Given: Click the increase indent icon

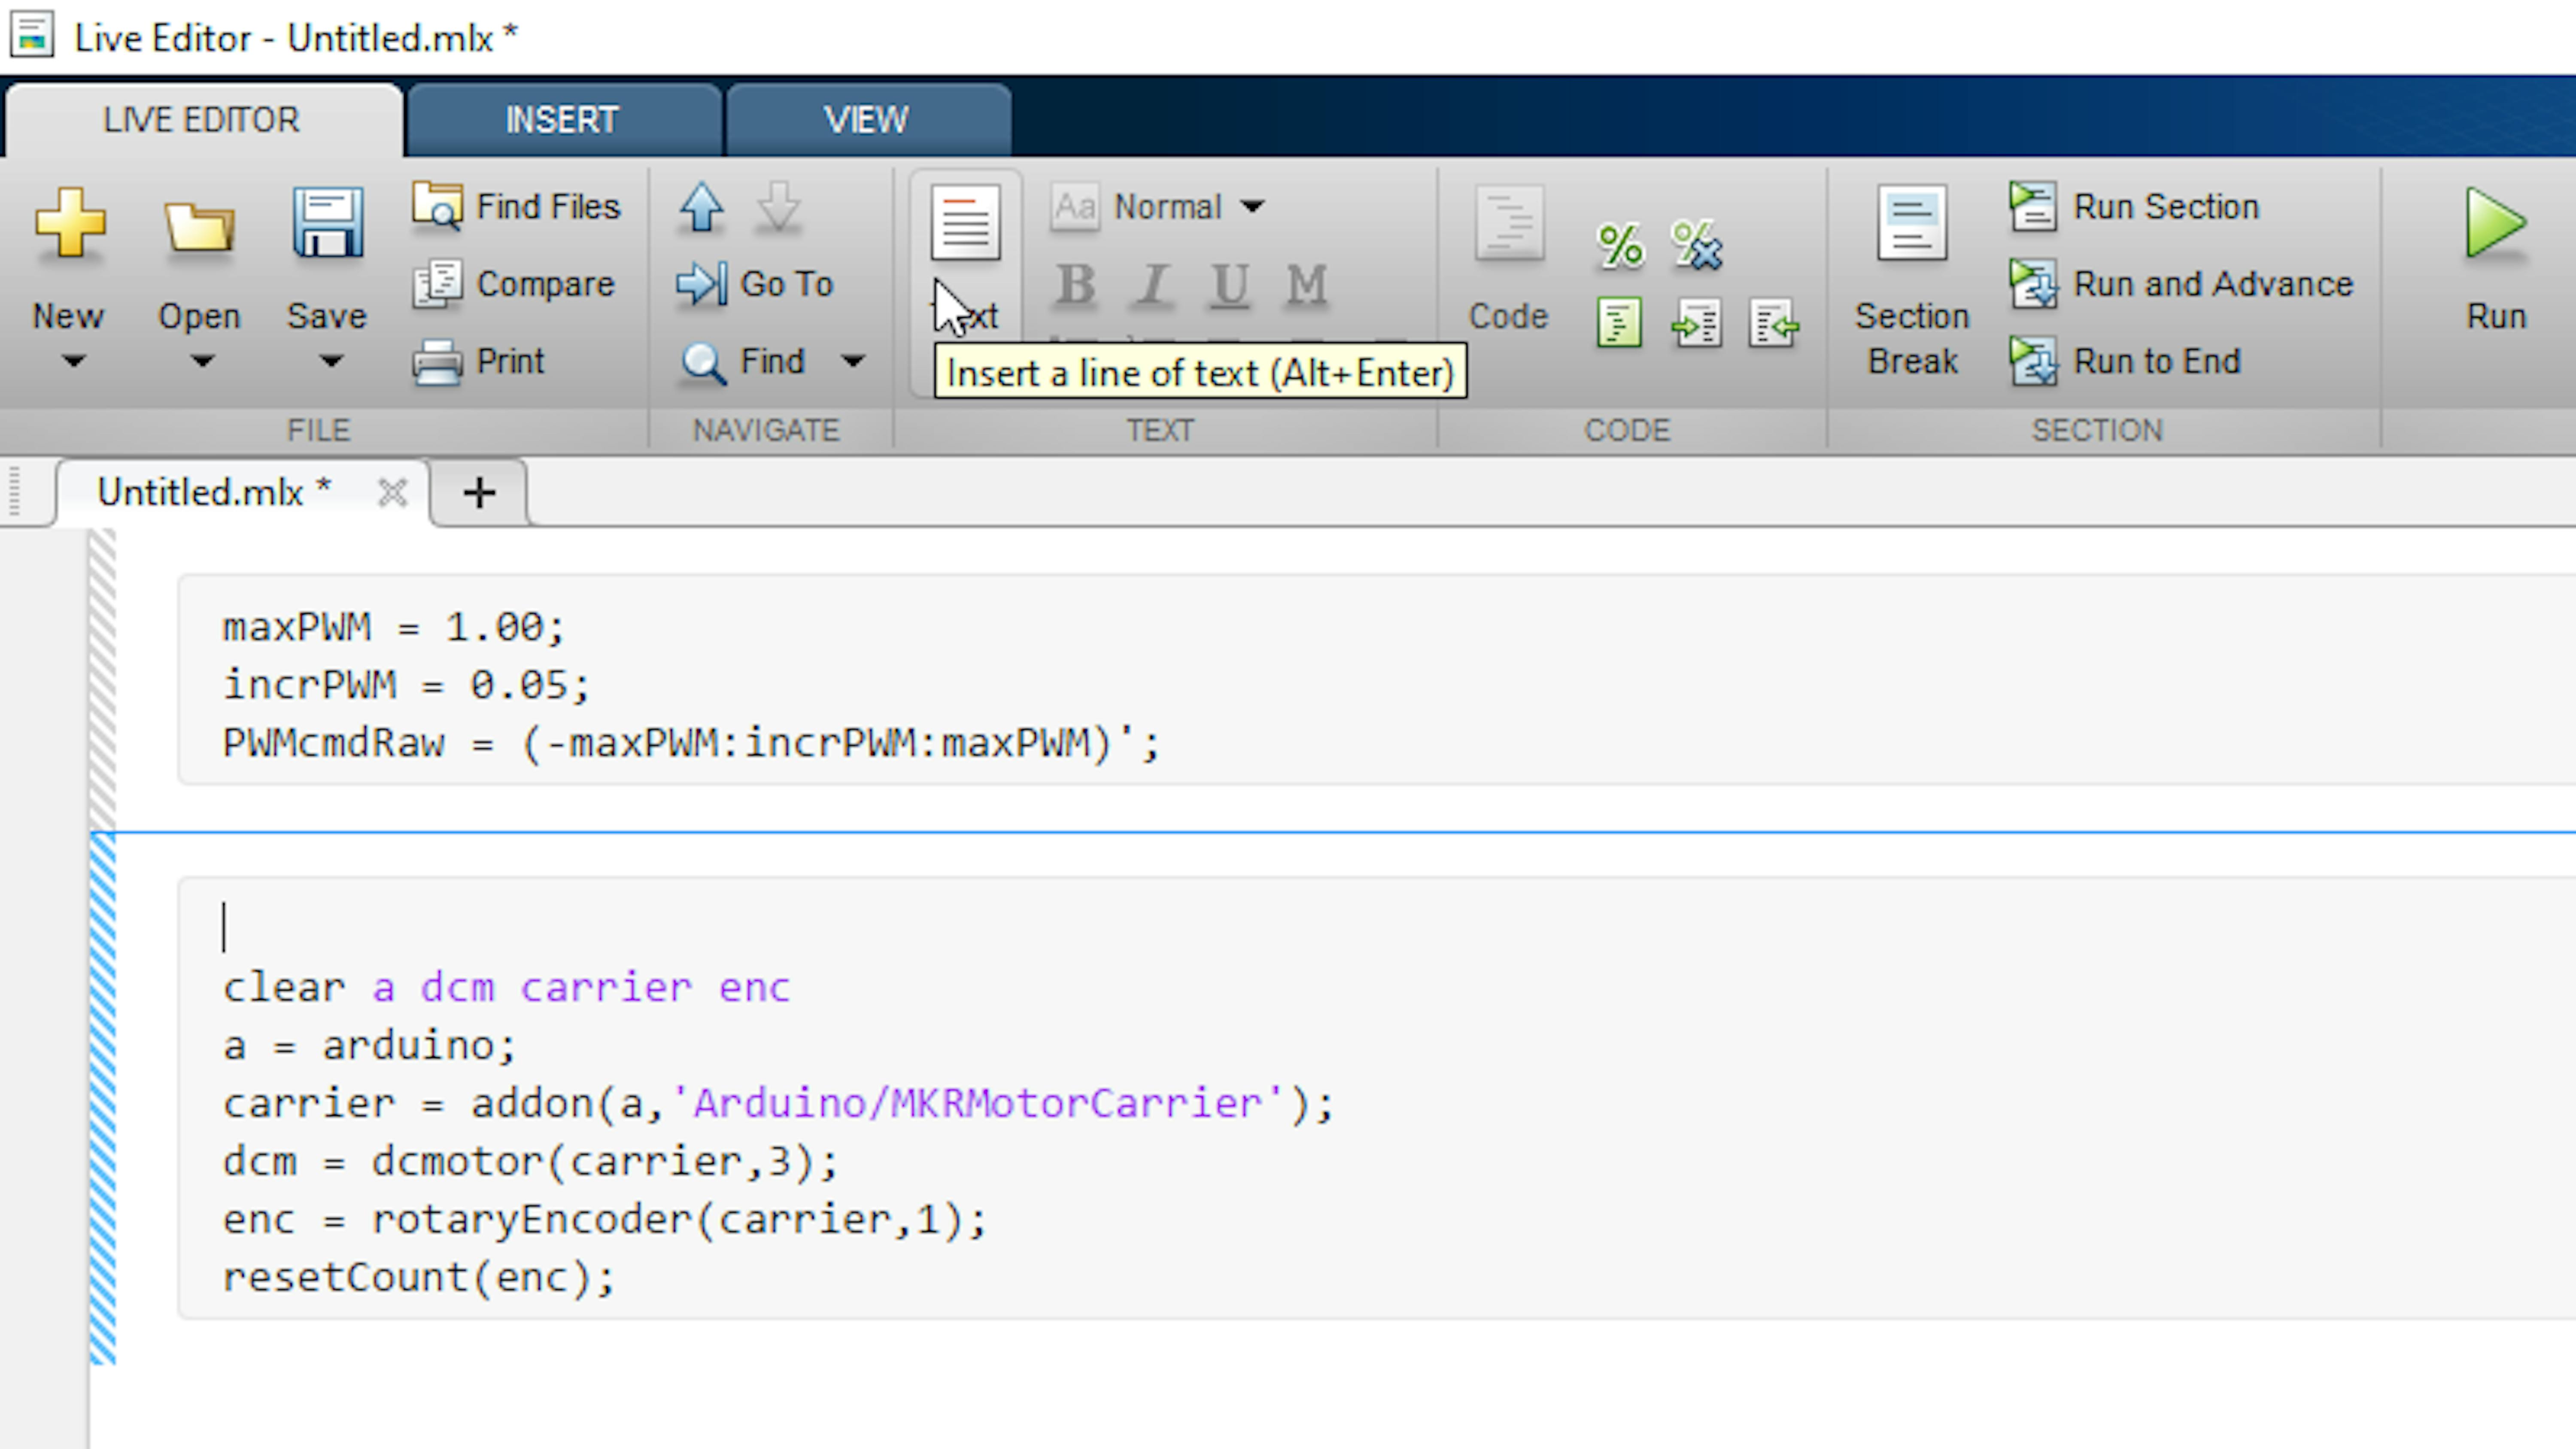Looking at the screenshot, I should 1697,323.
